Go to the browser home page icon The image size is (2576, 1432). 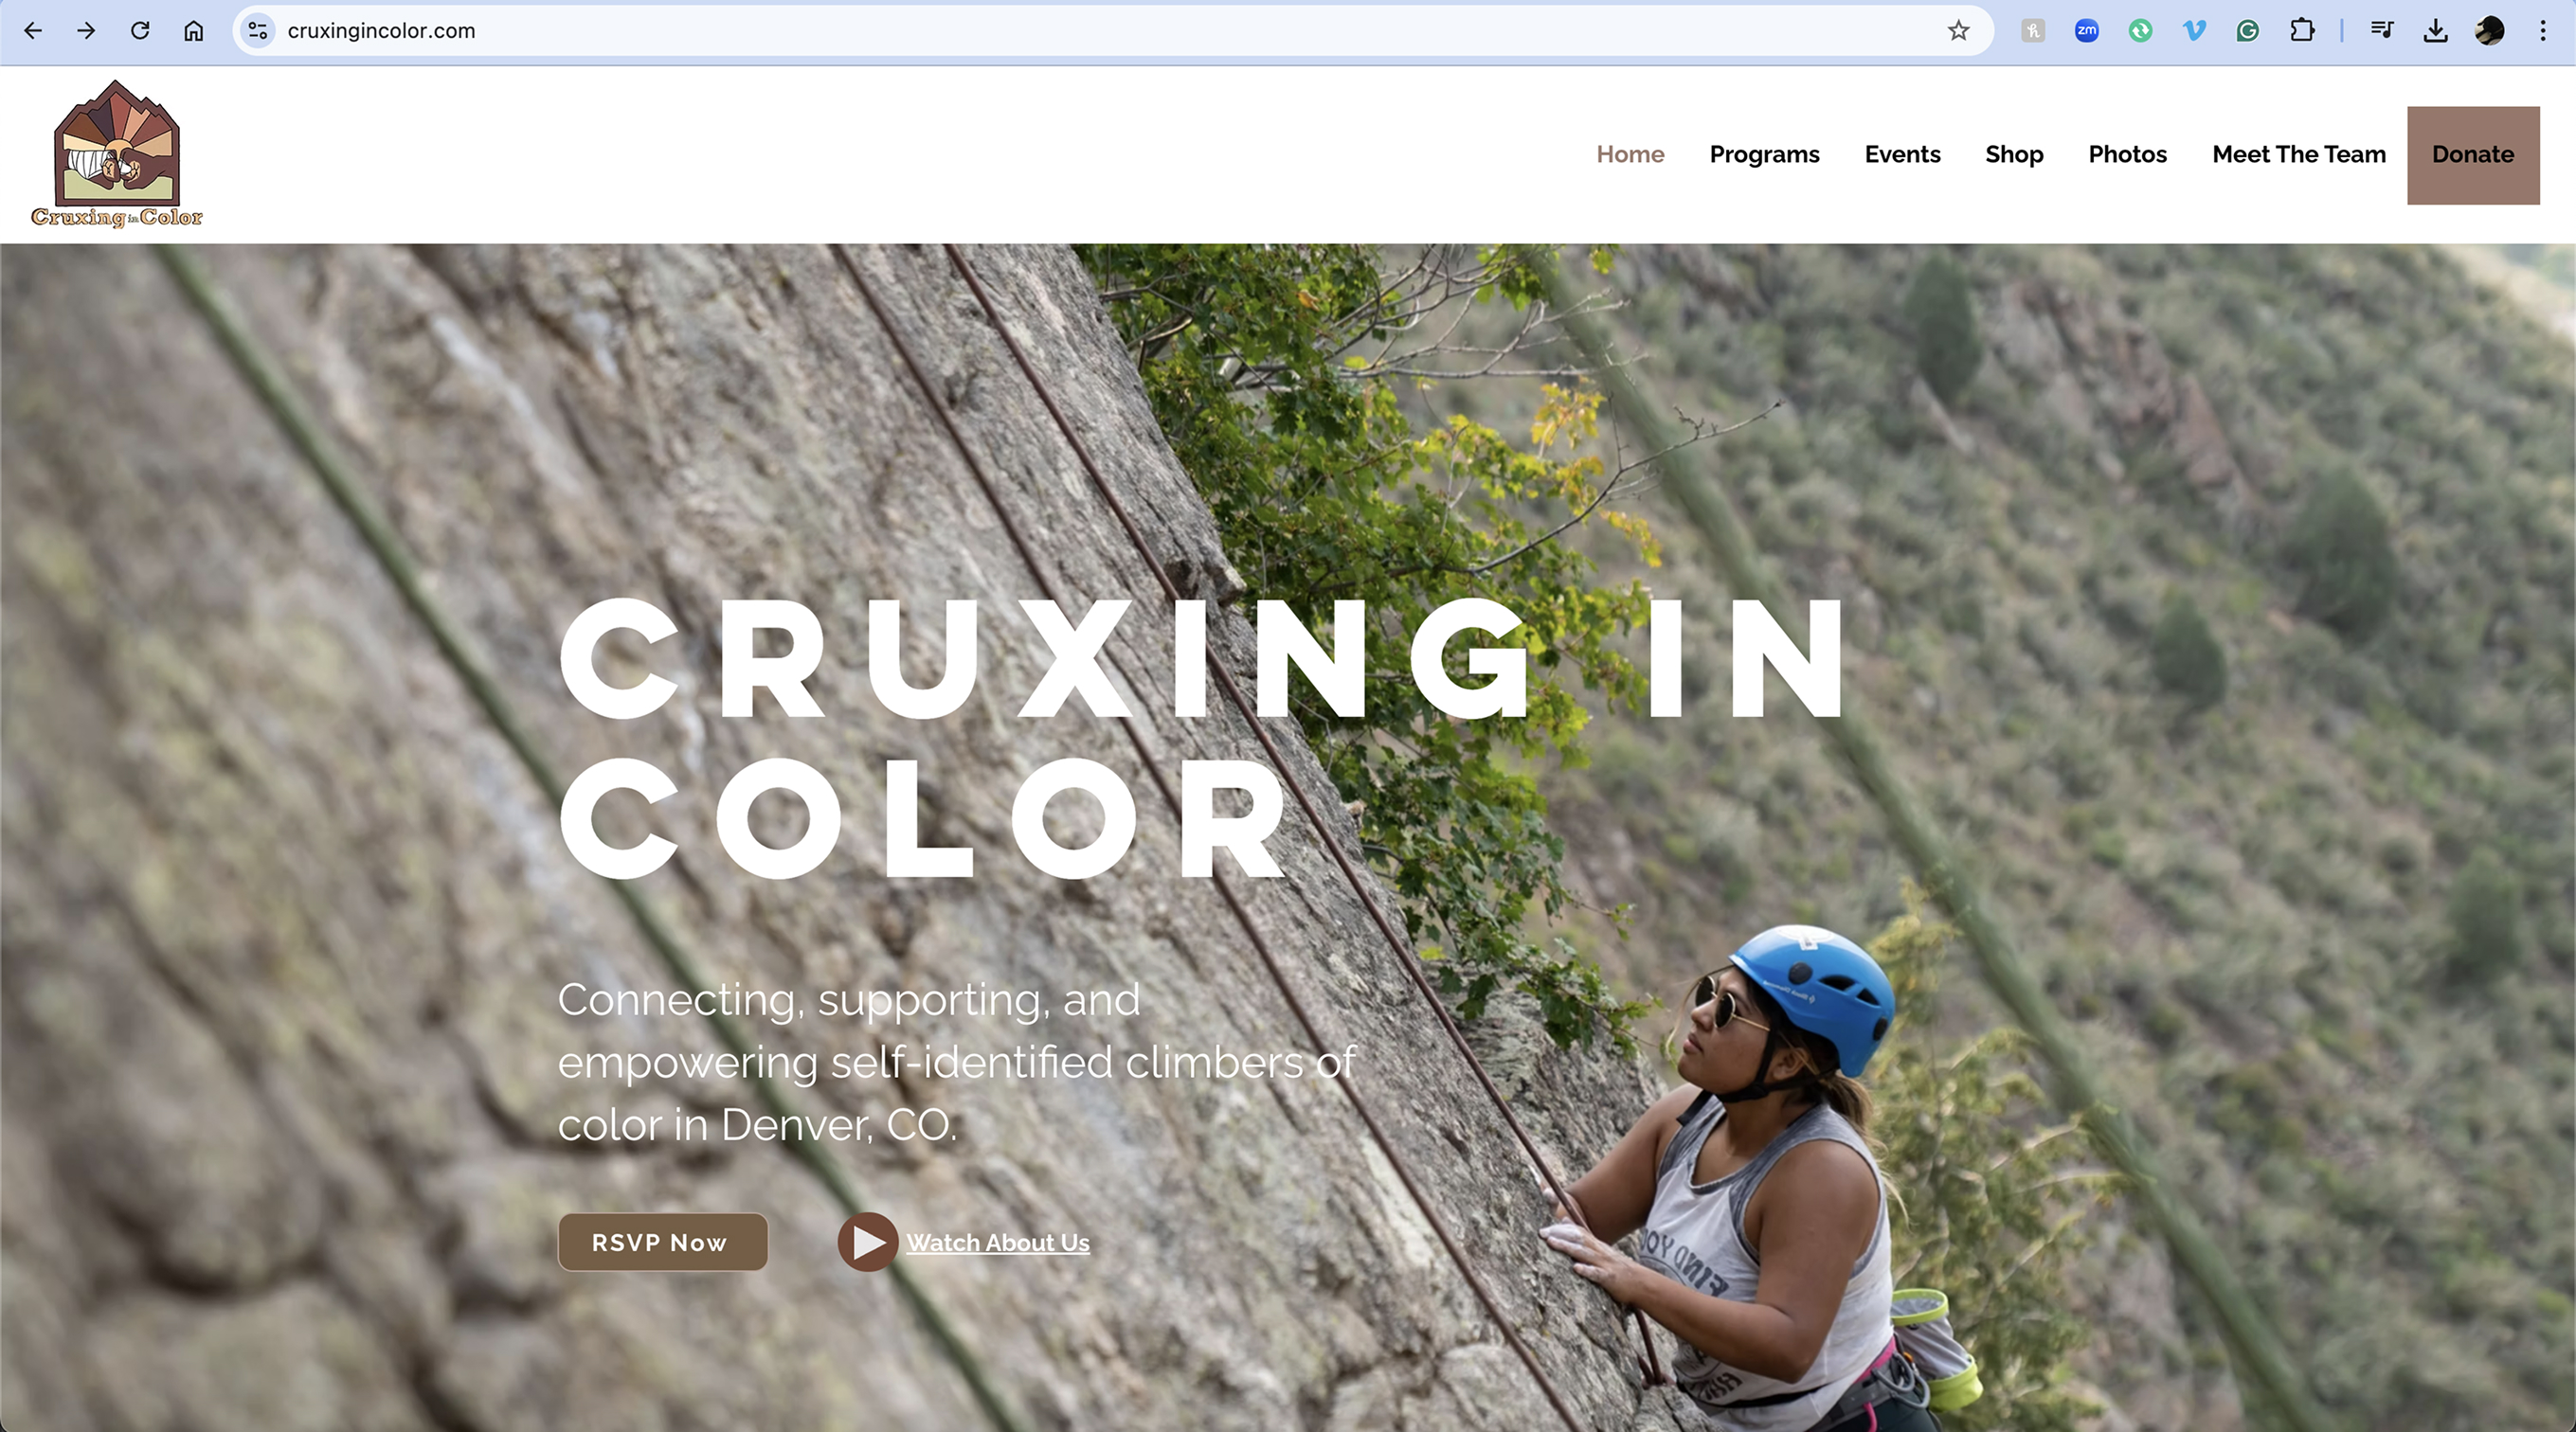click(x=194, y=31)
